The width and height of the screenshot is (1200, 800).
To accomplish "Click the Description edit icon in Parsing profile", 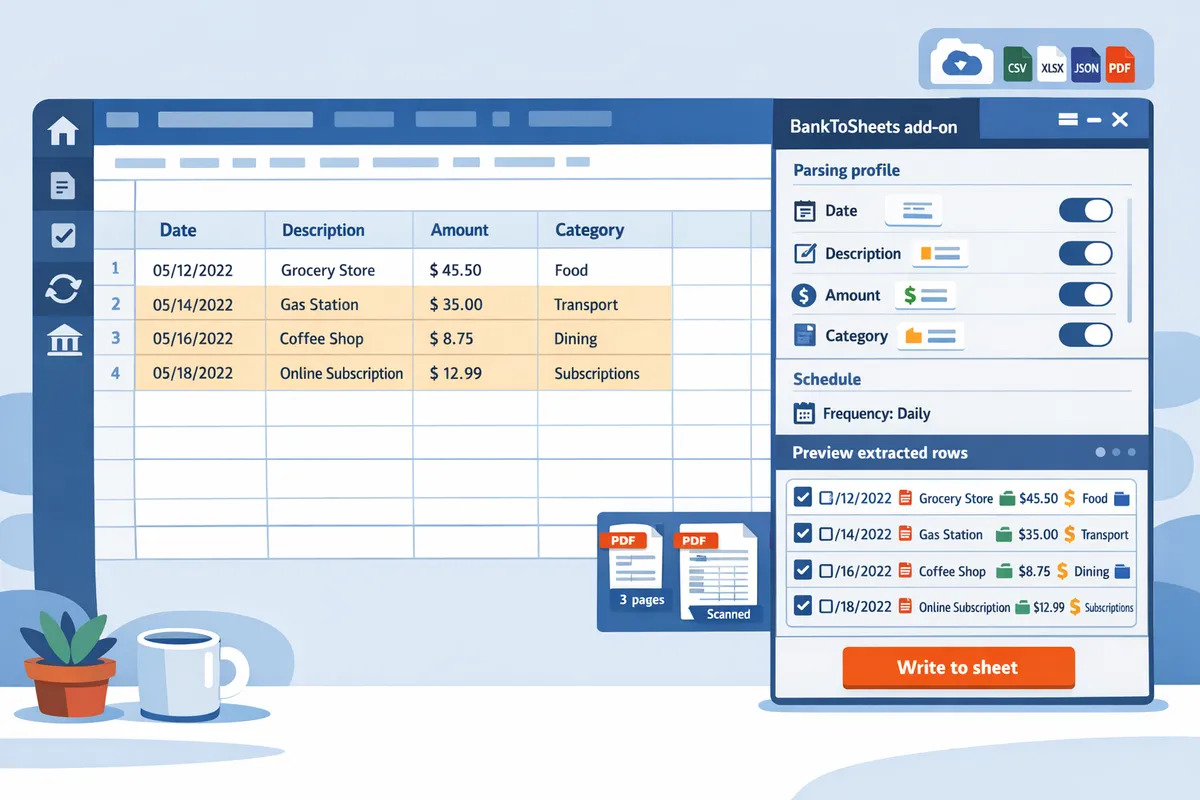I will 804,253.
